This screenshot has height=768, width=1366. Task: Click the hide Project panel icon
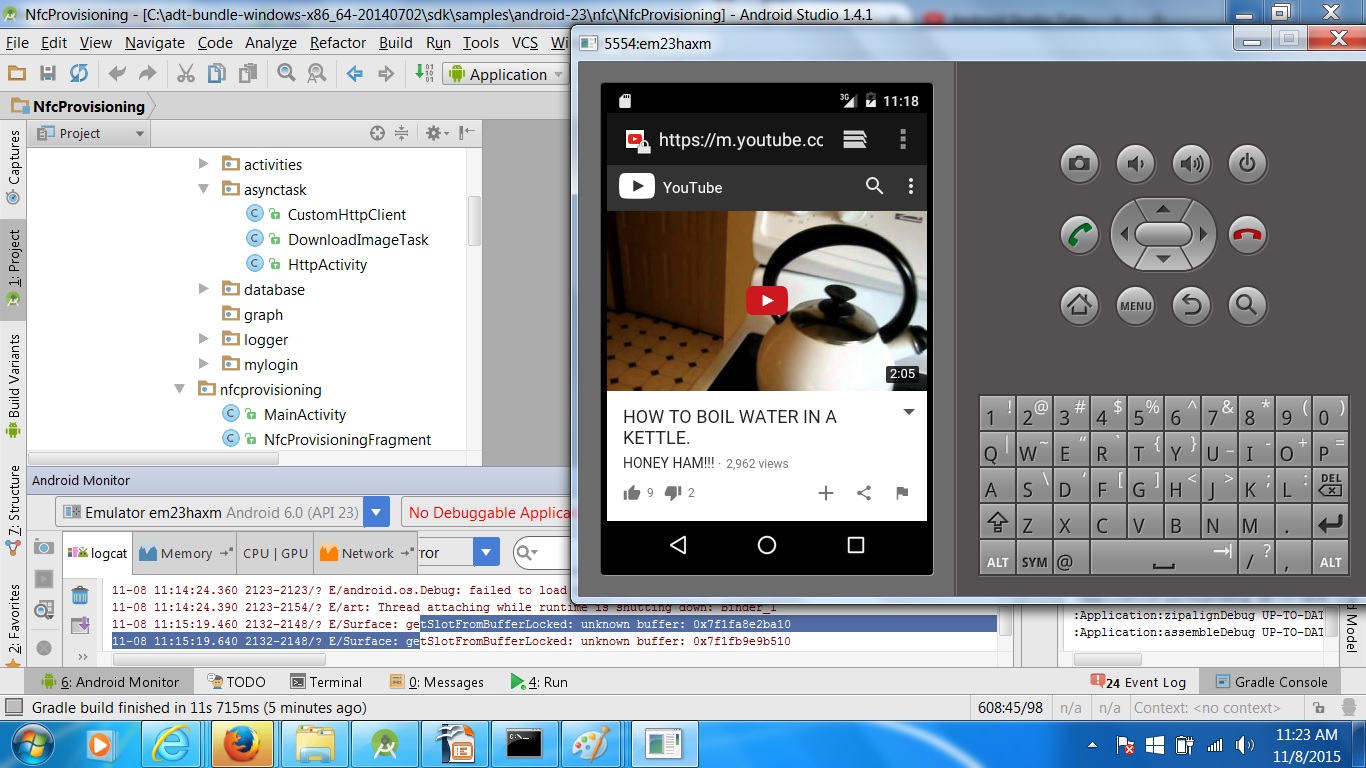467,133
